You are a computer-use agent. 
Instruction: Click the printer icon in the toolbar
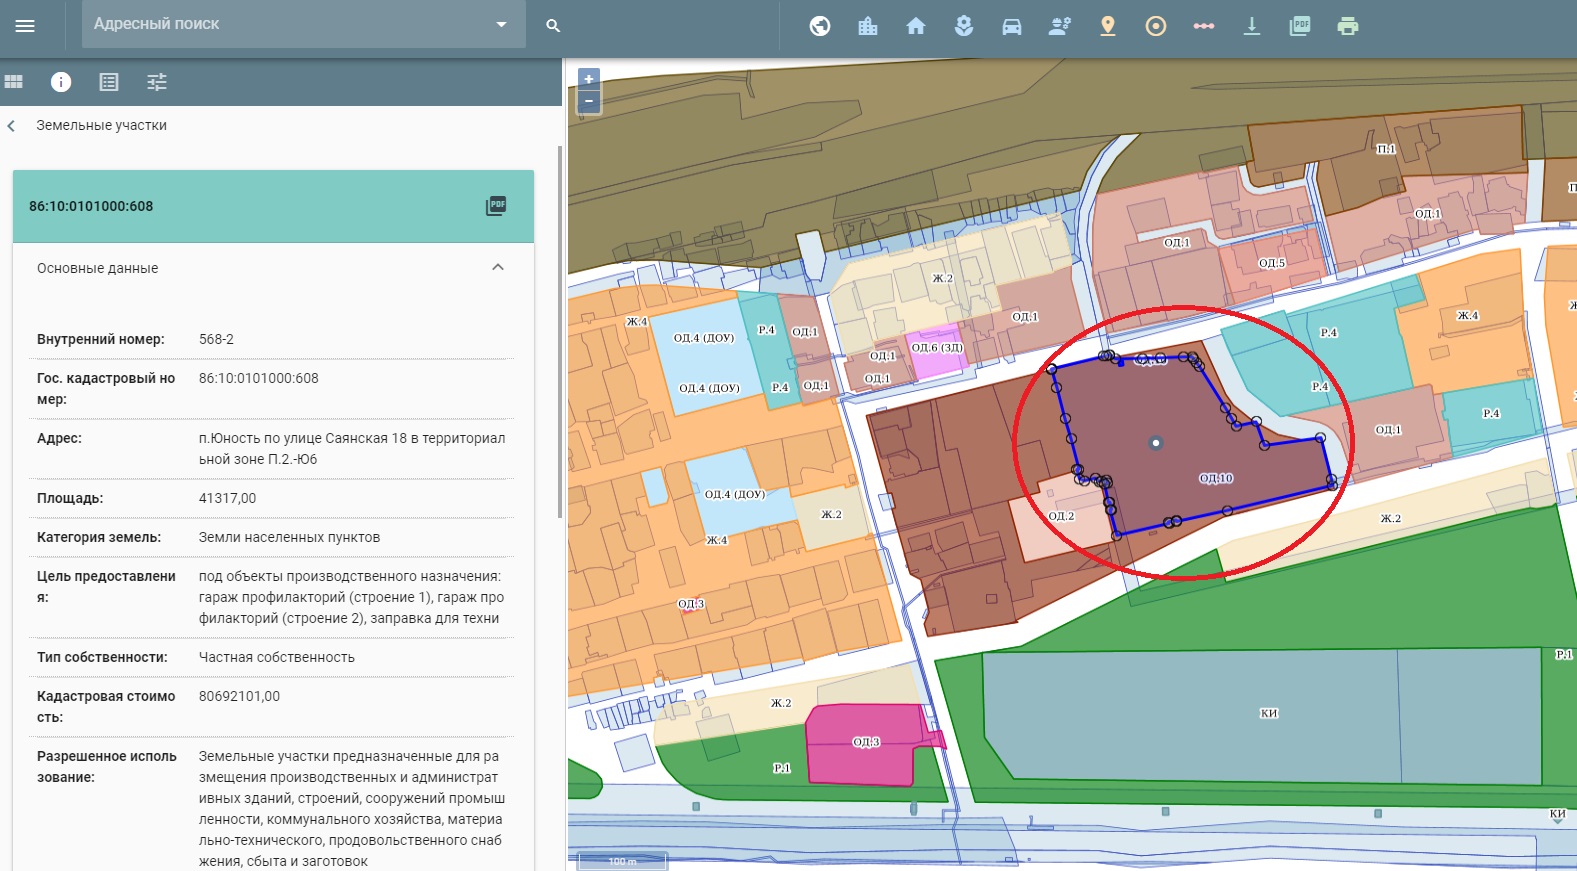point(1348,26)
